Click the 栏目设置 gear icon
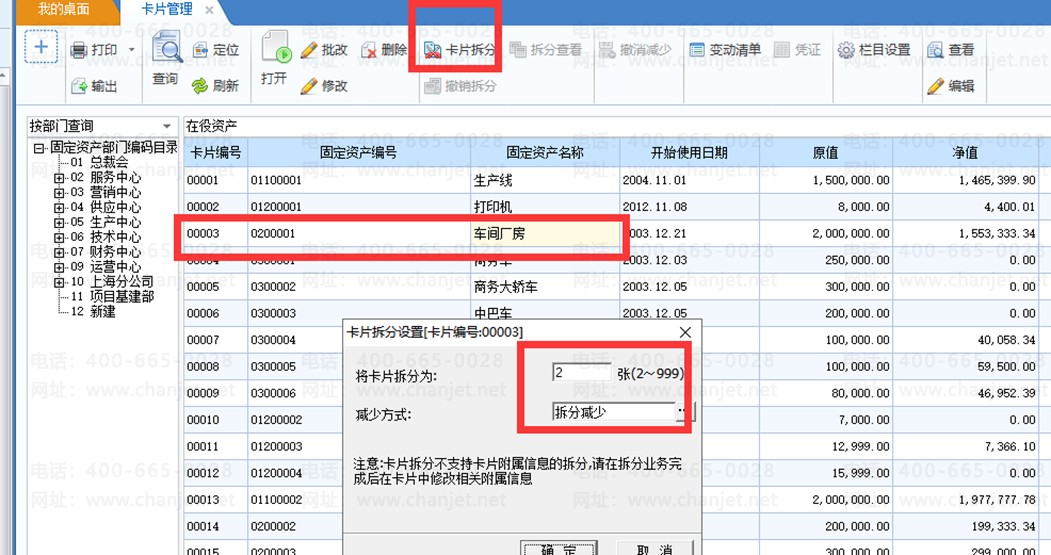 (846, 50)
